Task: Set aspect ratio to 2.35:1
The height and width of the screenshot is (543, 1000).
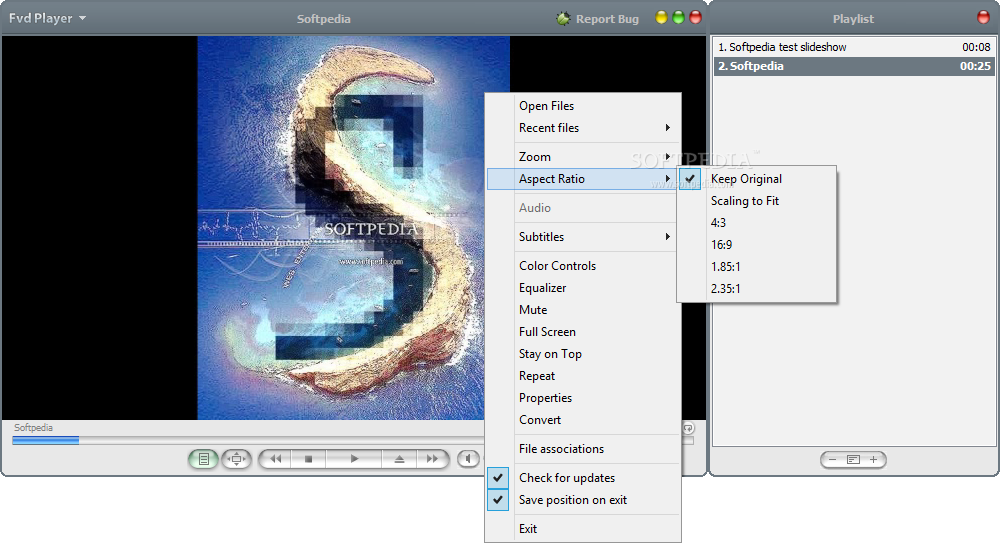Action: (x=757, y=289)
